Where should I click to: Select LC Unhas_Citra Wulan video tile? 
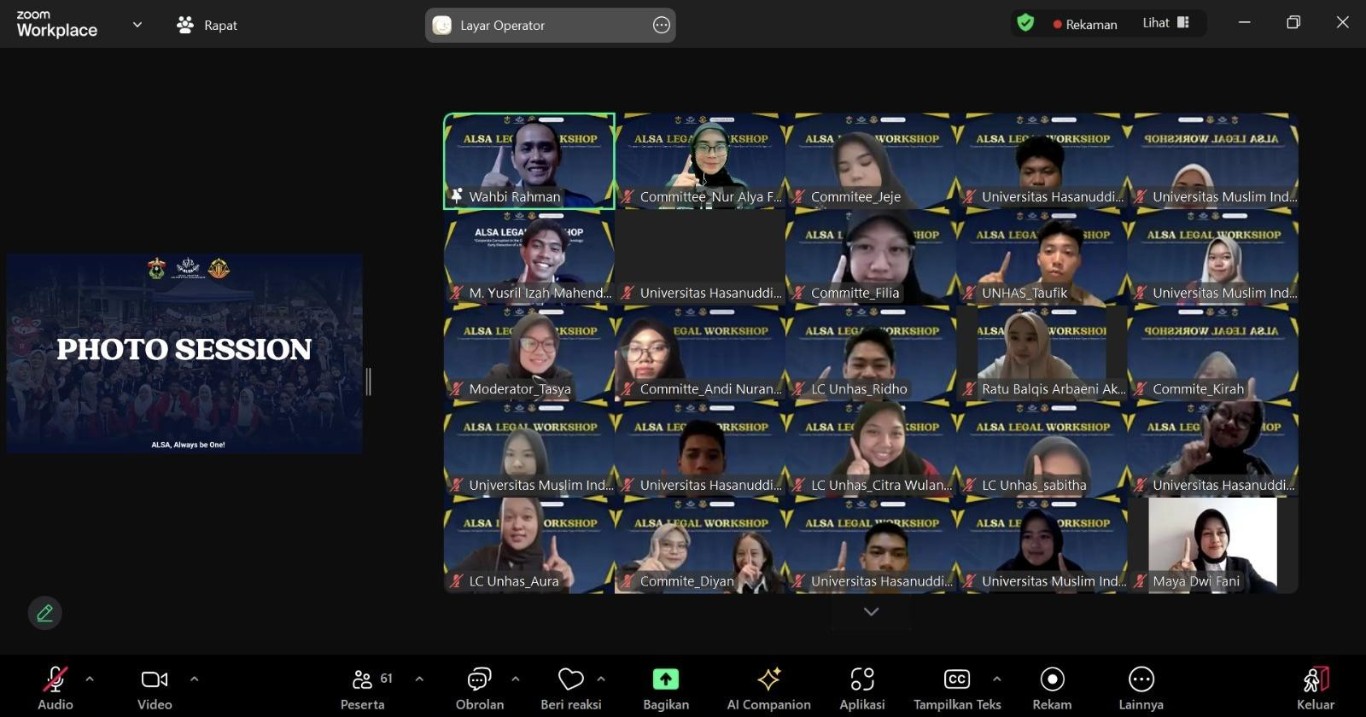pos(871,449)
